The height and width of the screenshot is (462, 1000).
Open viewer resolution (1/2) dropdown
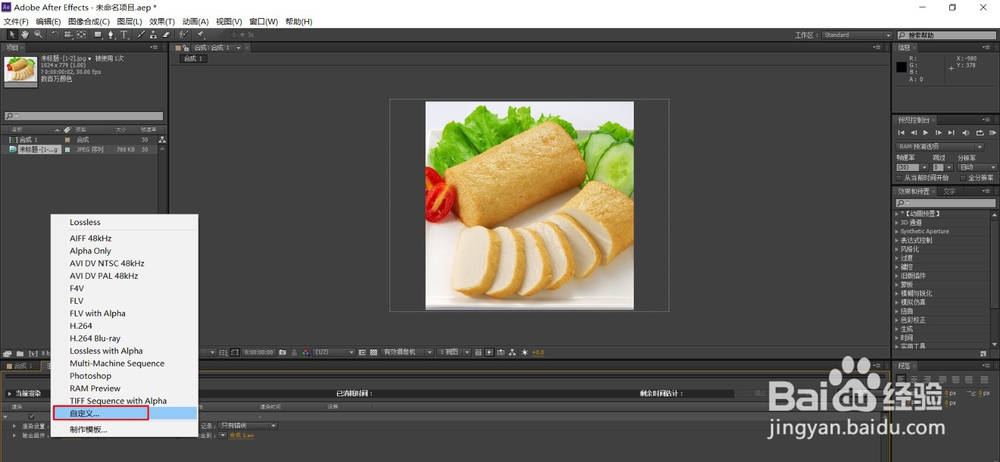(334, 352)
